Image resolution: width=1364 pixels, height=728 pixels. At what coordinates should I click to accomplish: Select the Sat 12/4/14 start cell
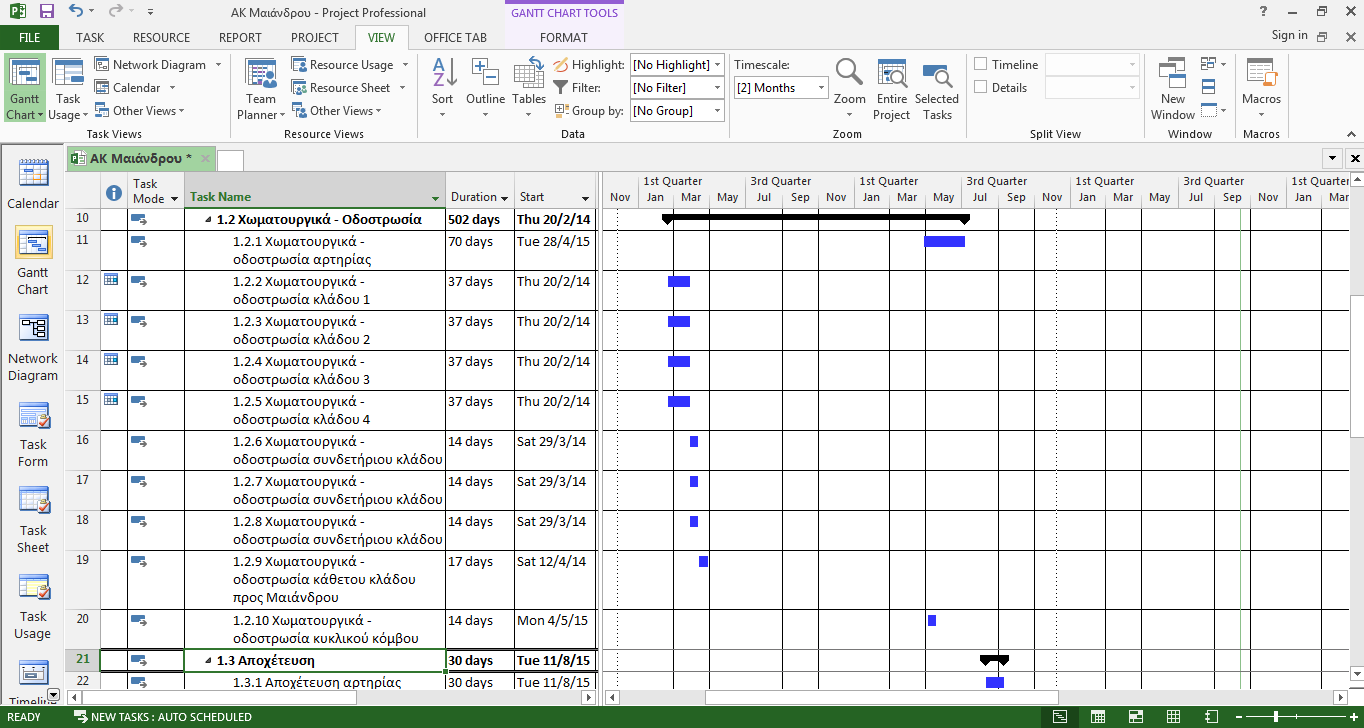(555, 580)
